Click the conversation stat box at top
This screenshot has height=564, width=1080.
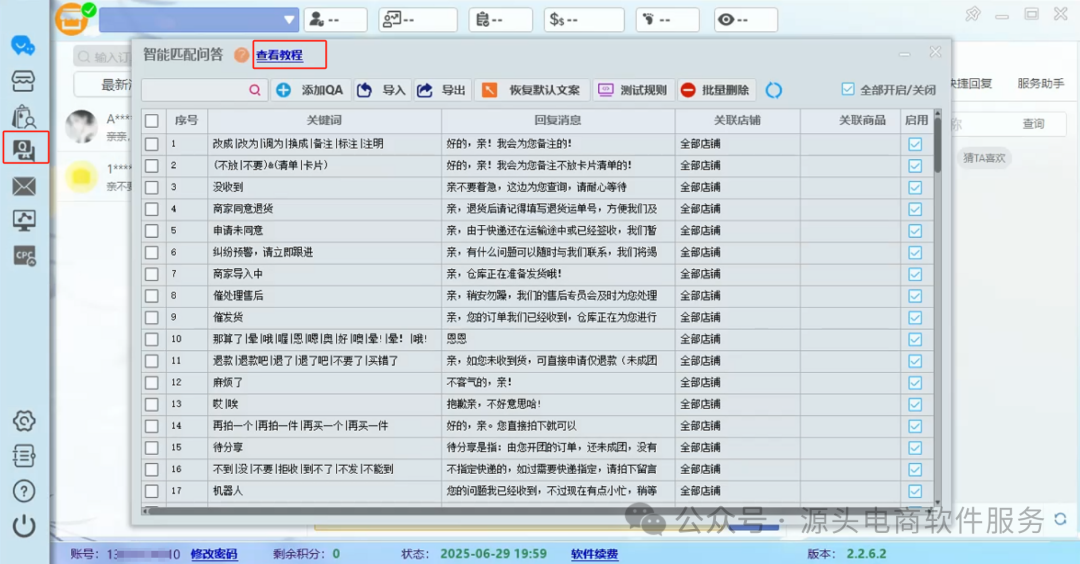pyautogui.click(x=418, y=20)
